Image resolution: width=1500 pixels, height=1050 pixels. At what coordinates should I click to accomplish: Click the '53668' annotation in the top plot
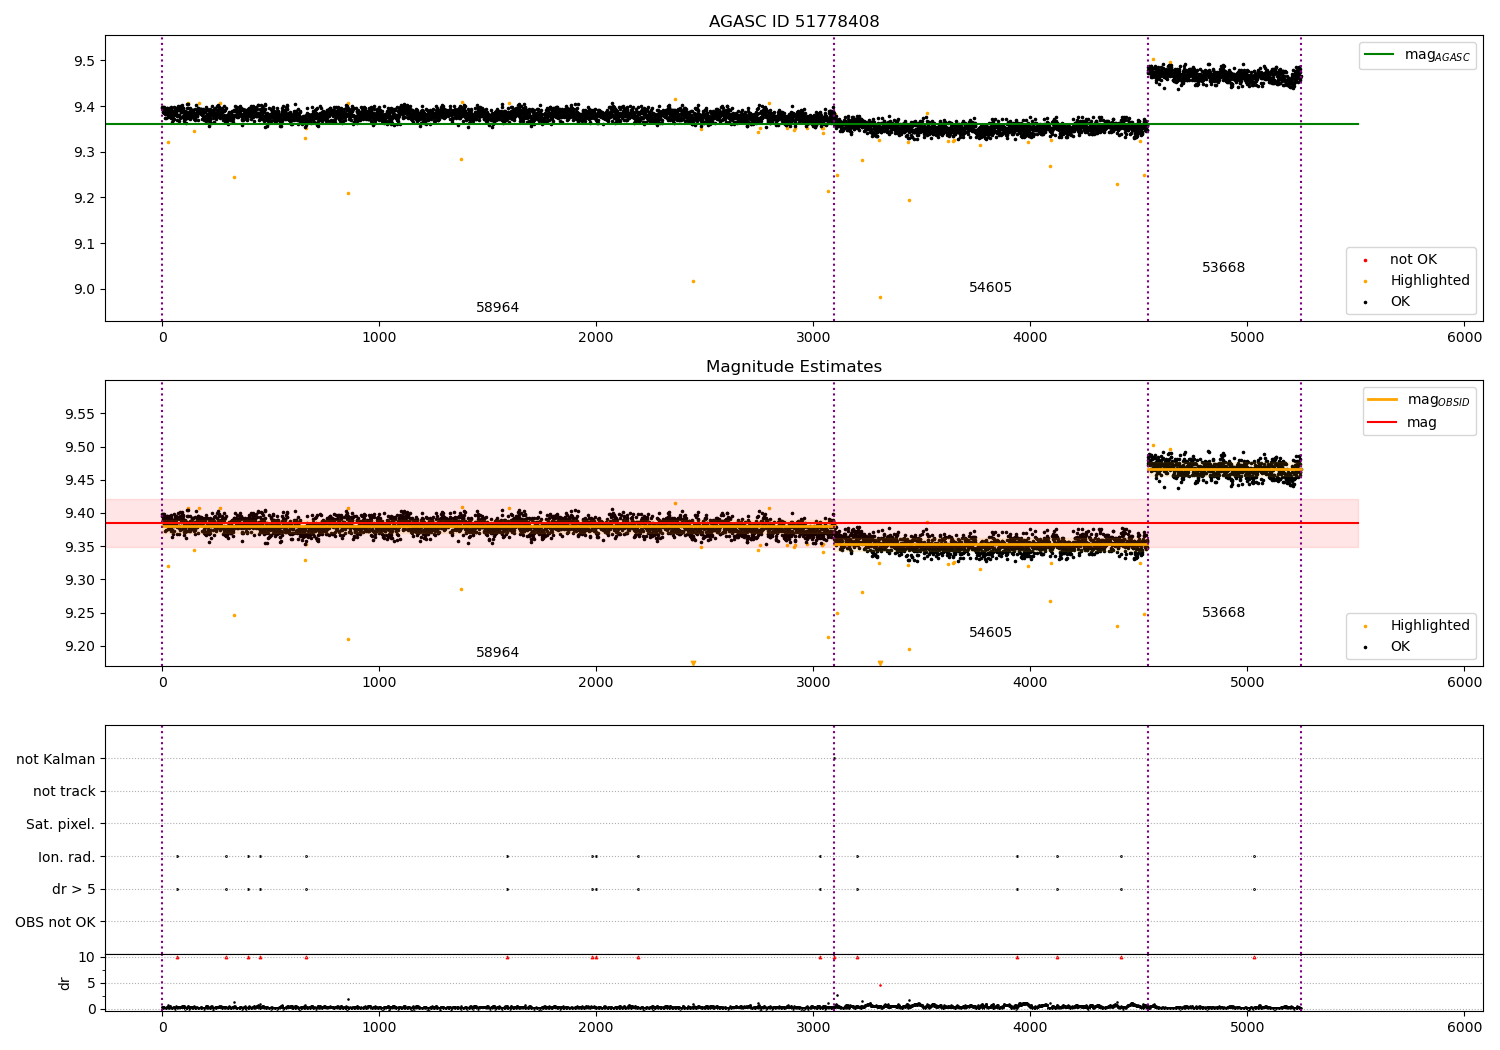[1223, 268]
